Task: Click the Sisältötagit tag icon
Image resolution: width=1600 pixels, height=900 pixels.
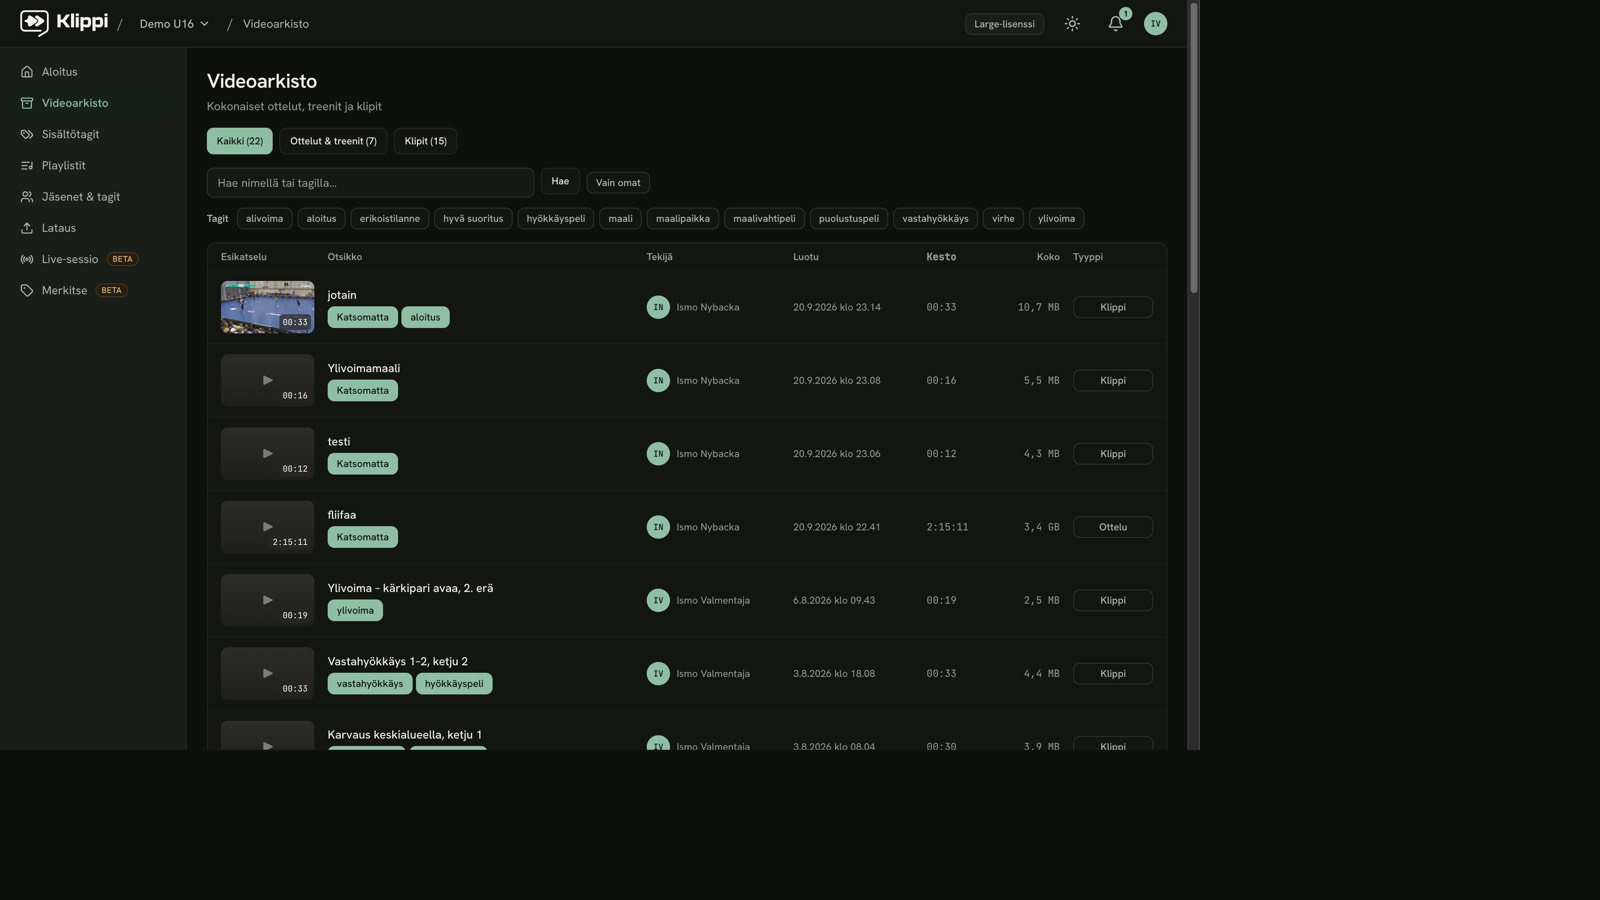Action: tap(27, 134)
